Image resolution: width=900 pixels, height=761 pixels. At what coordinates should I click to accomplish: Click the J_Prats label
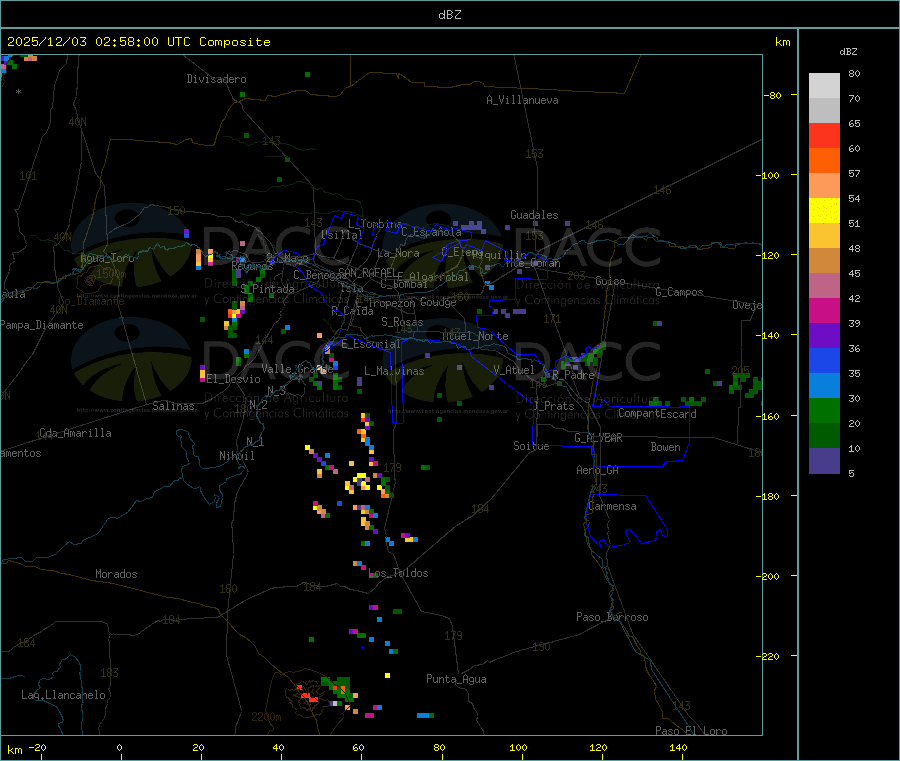pyautogui.click(x=554, y=406)
